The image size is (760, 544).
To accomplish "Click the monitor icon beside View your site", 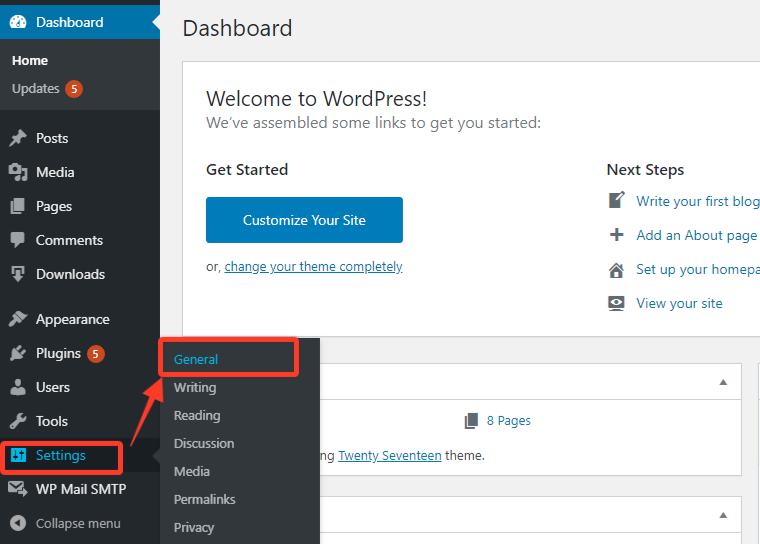I will (617, 304).
